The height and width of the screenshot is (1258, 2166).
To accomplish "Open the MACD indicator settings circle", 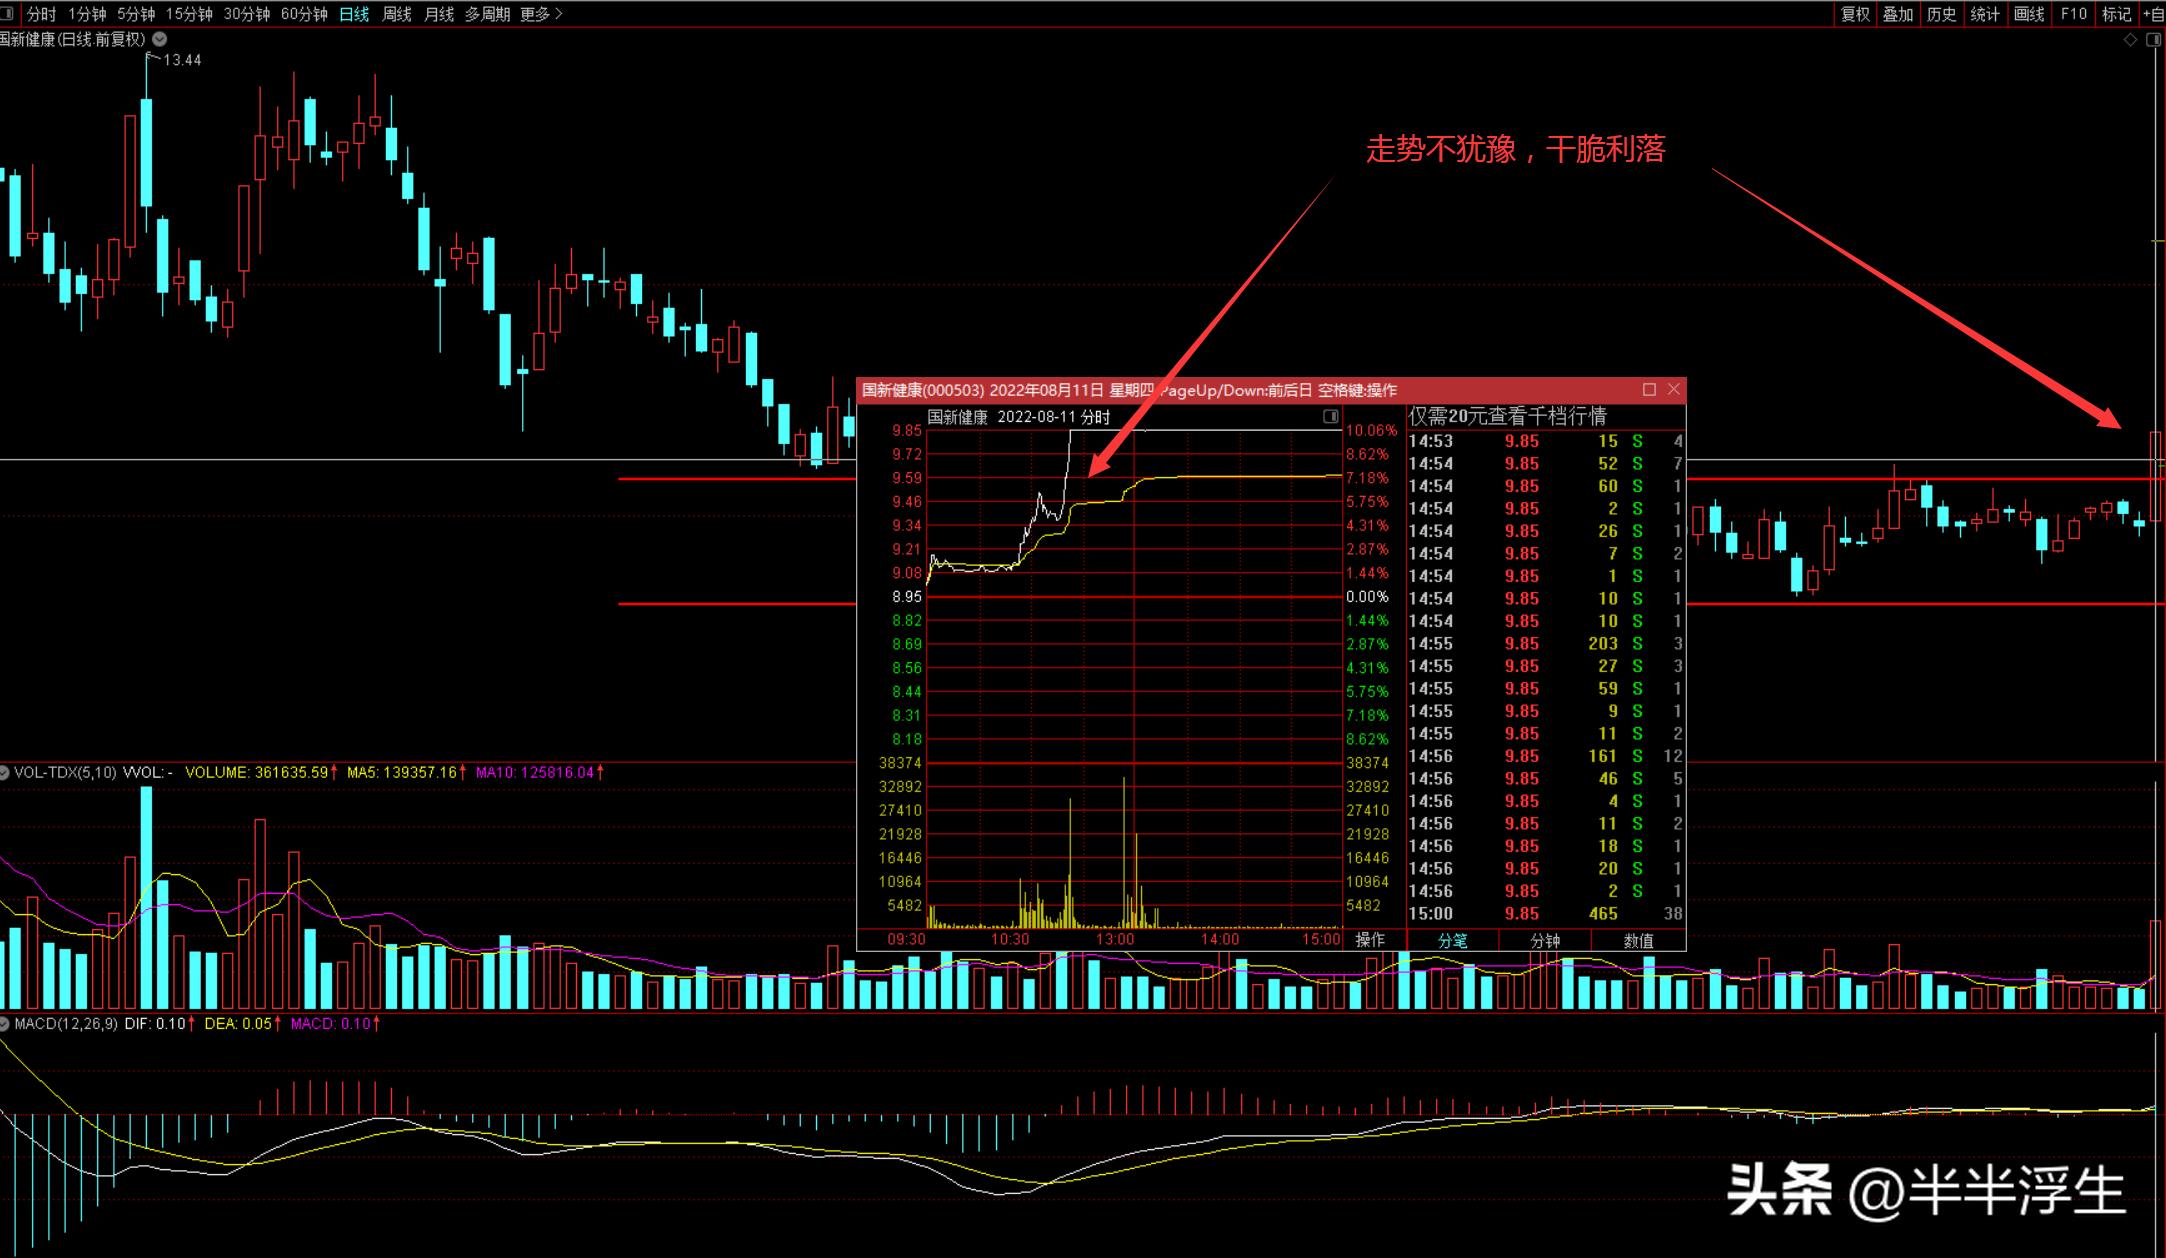I will [x=5, y=1023].
